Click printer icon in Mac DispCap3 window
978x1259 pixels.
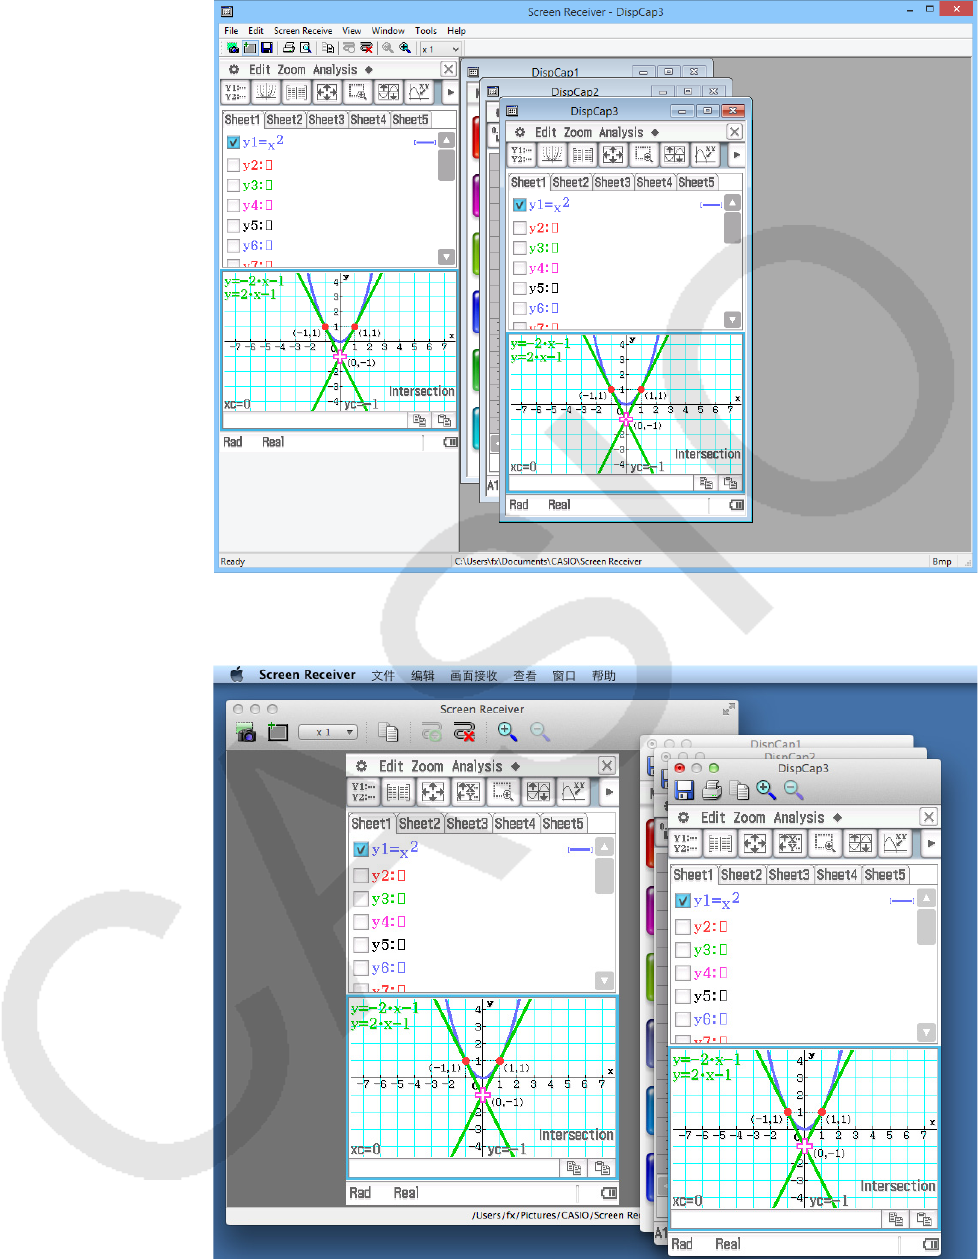[x=712, y=791]
